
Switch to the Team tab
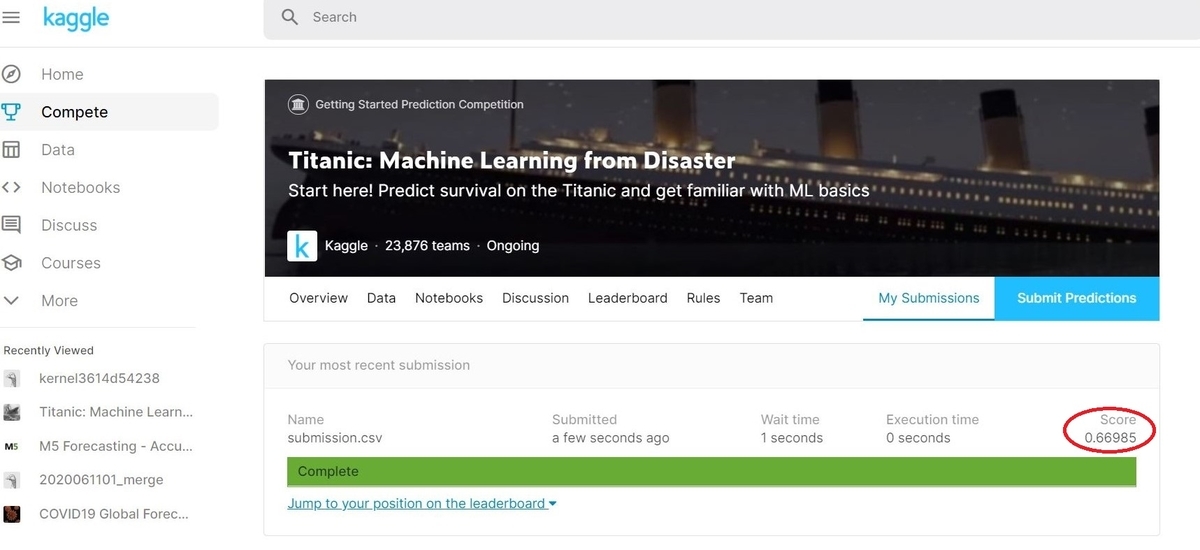pyautogui.click(x=756, y=298)
